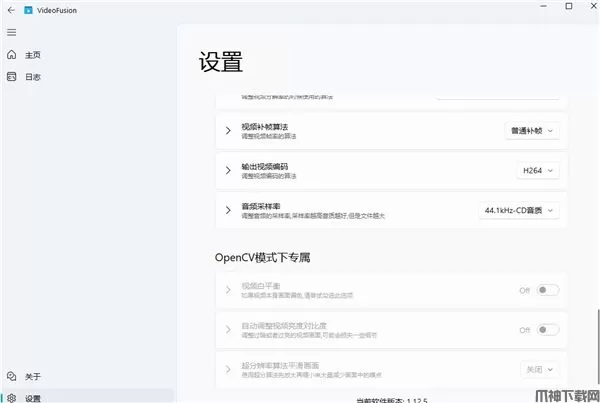
Task: Open the 关闭 dropdown for 超分辨率算法平滑画面
Action: 538,369
